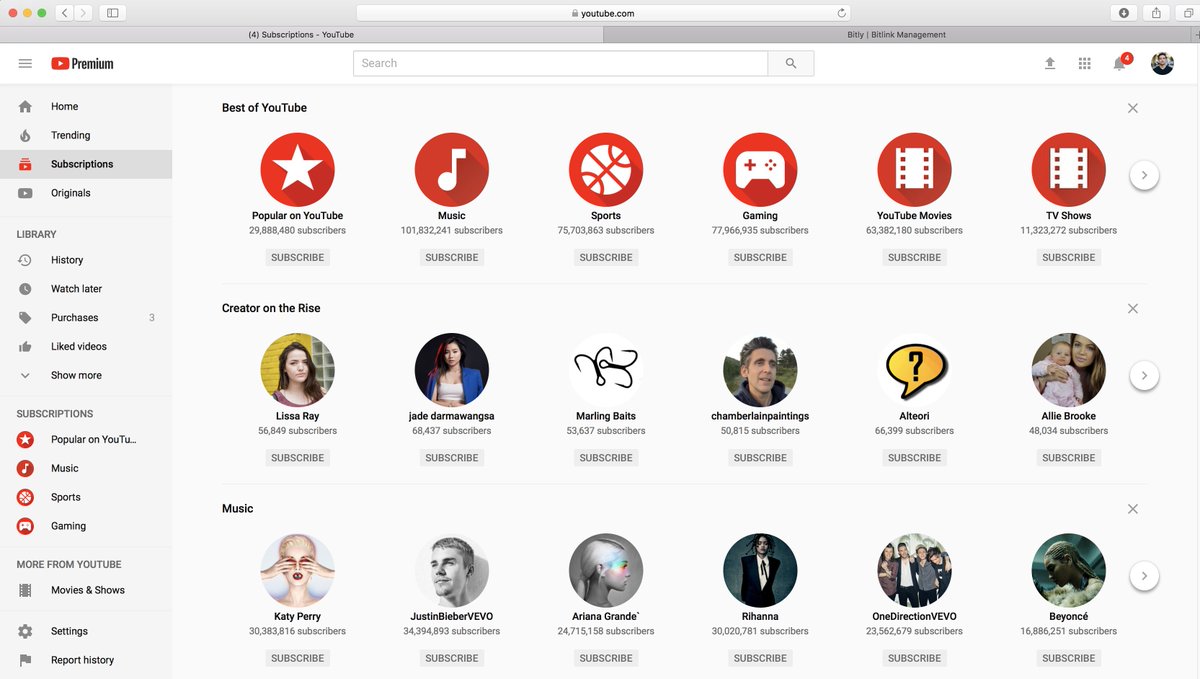Viewport: 1200px width, 679px height.
Task: Click Alteori question mark avatar
Action: point(914,370)
